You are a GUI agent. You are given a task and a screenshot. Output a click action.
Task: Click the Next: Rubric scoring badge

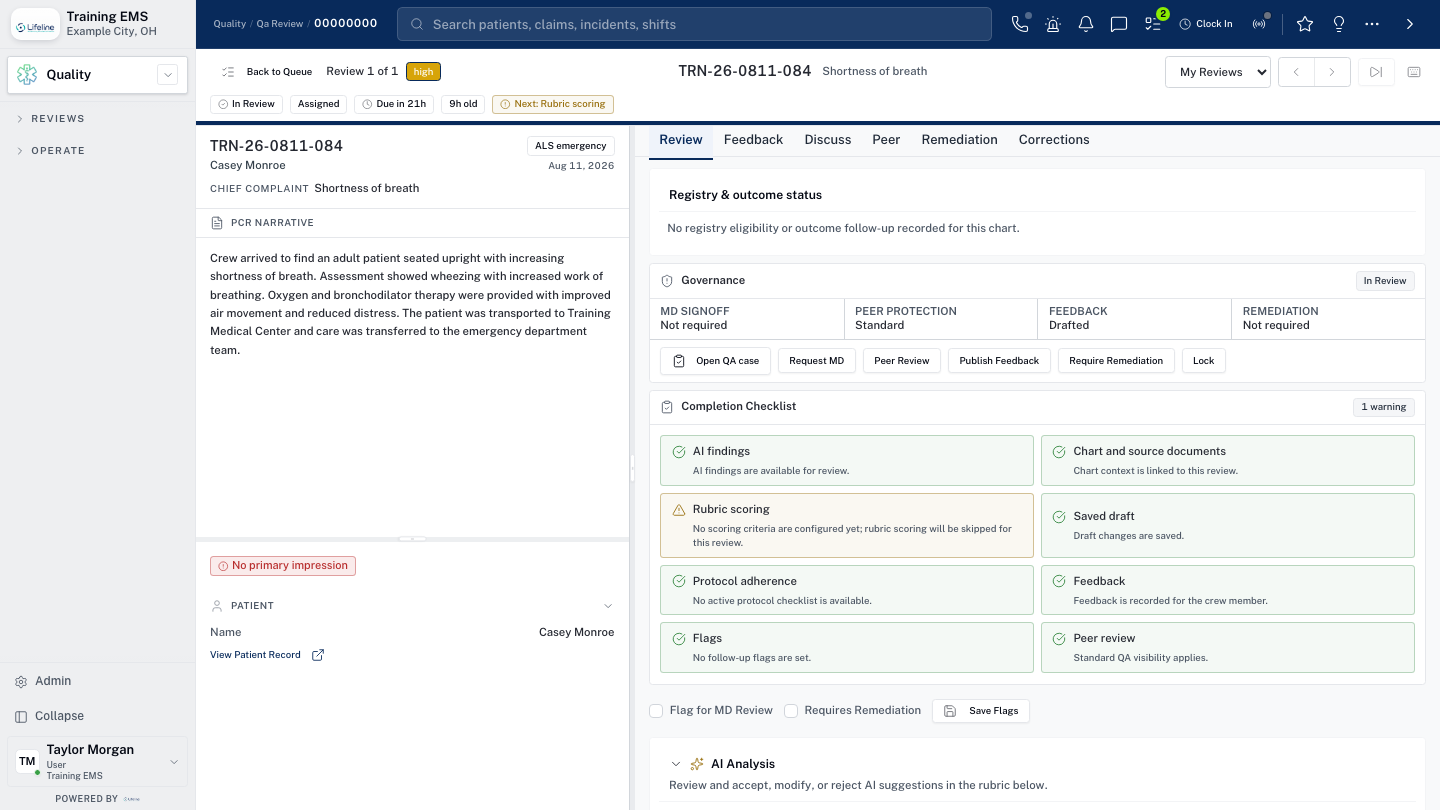coord(552,104)
